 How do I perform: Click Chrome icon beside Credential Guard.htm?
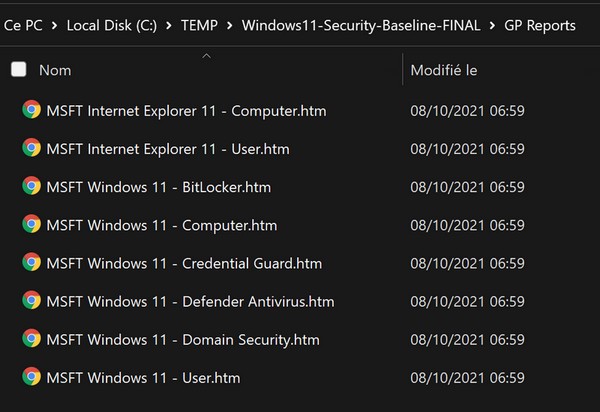tap(31, 263)
